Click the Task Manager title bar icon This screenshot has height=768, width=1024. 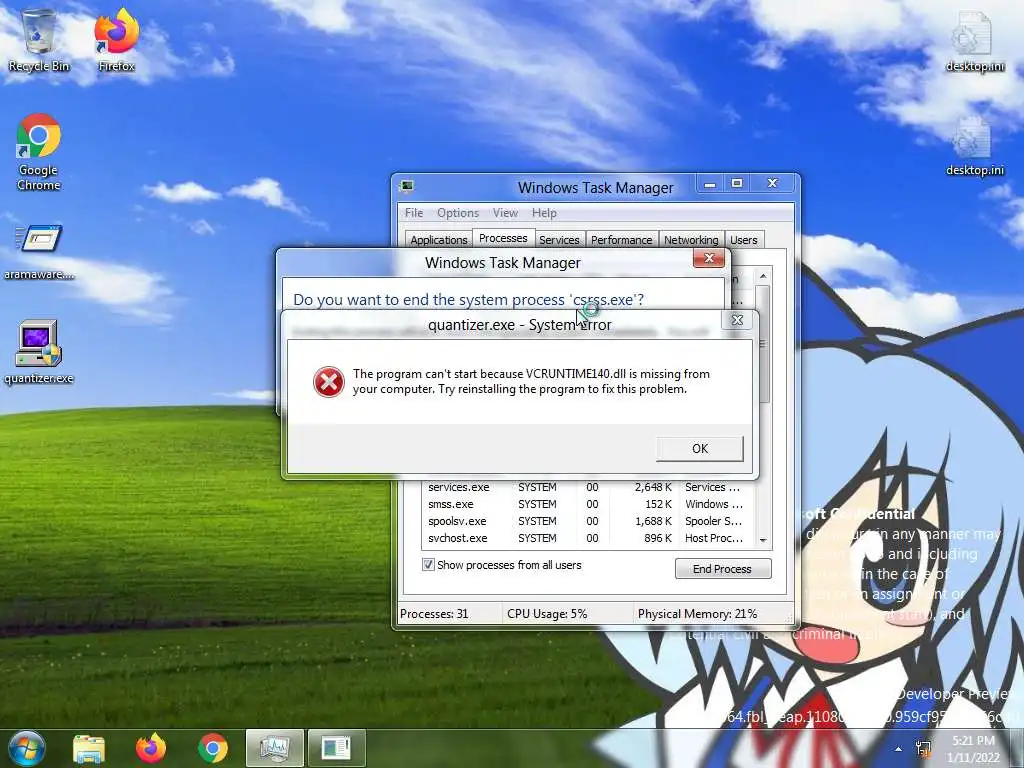407,187
